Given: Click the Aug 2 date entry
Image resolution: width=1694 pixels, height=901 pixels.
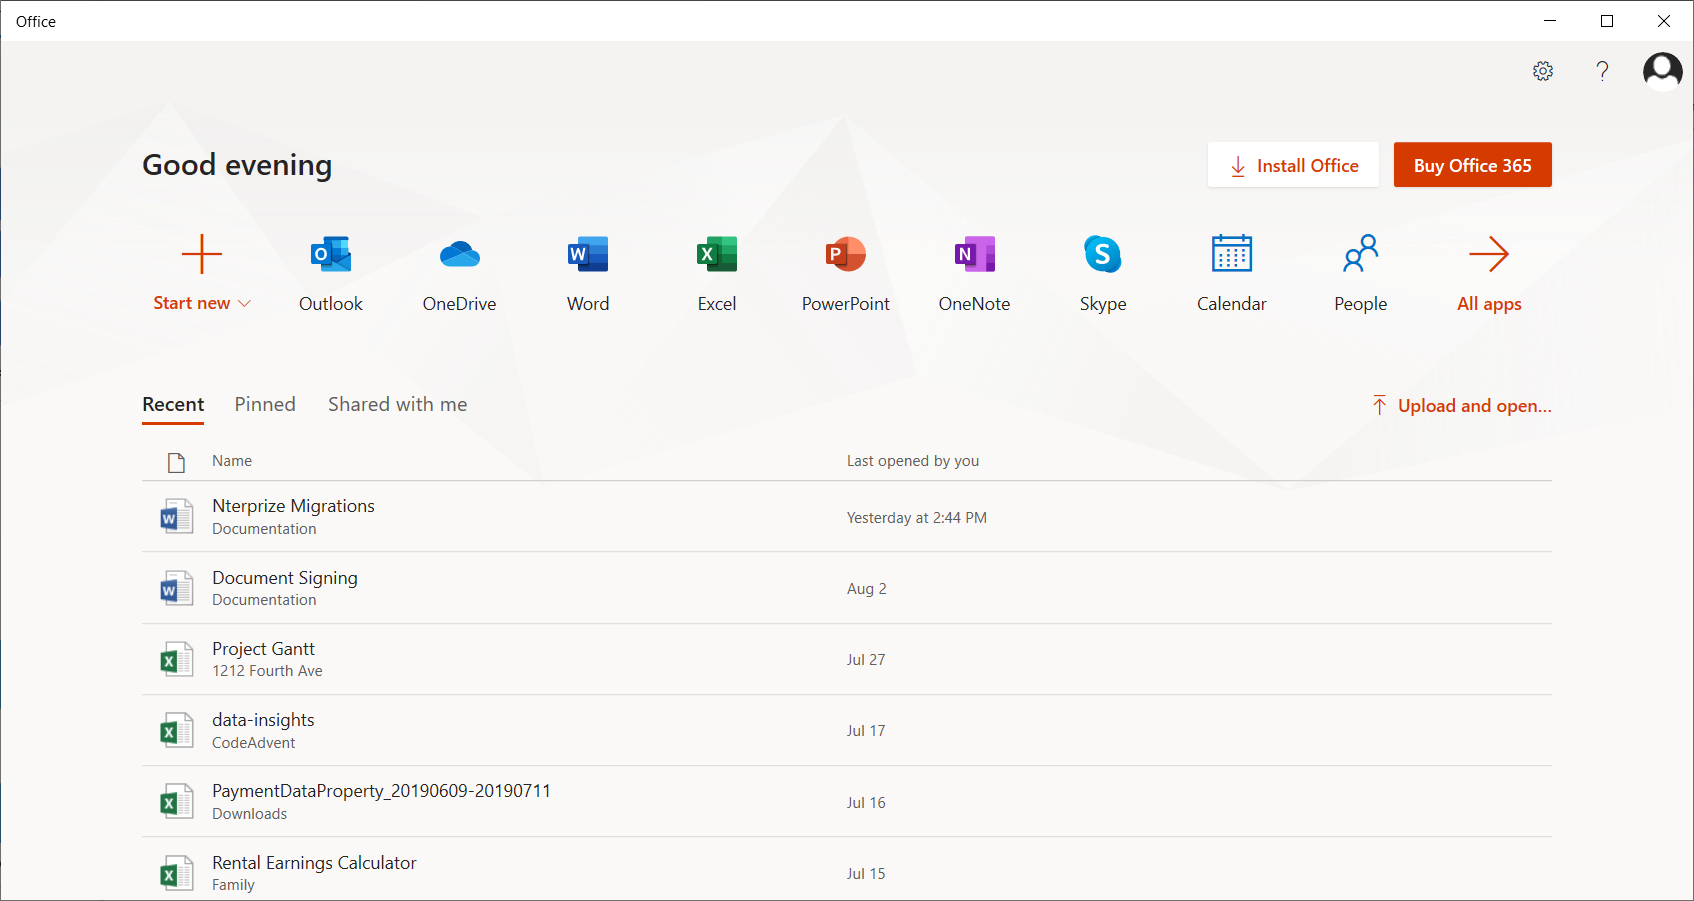Looking at the screenshot, I should click(867, 589).
